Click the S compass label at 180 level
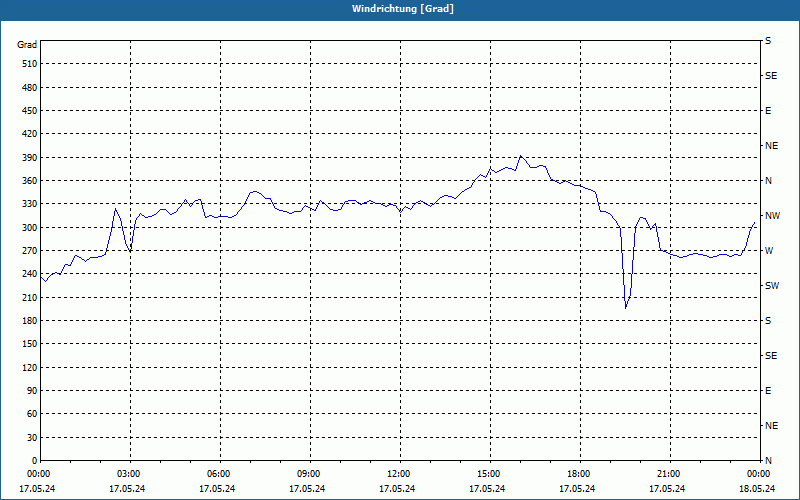 point(768,321)
